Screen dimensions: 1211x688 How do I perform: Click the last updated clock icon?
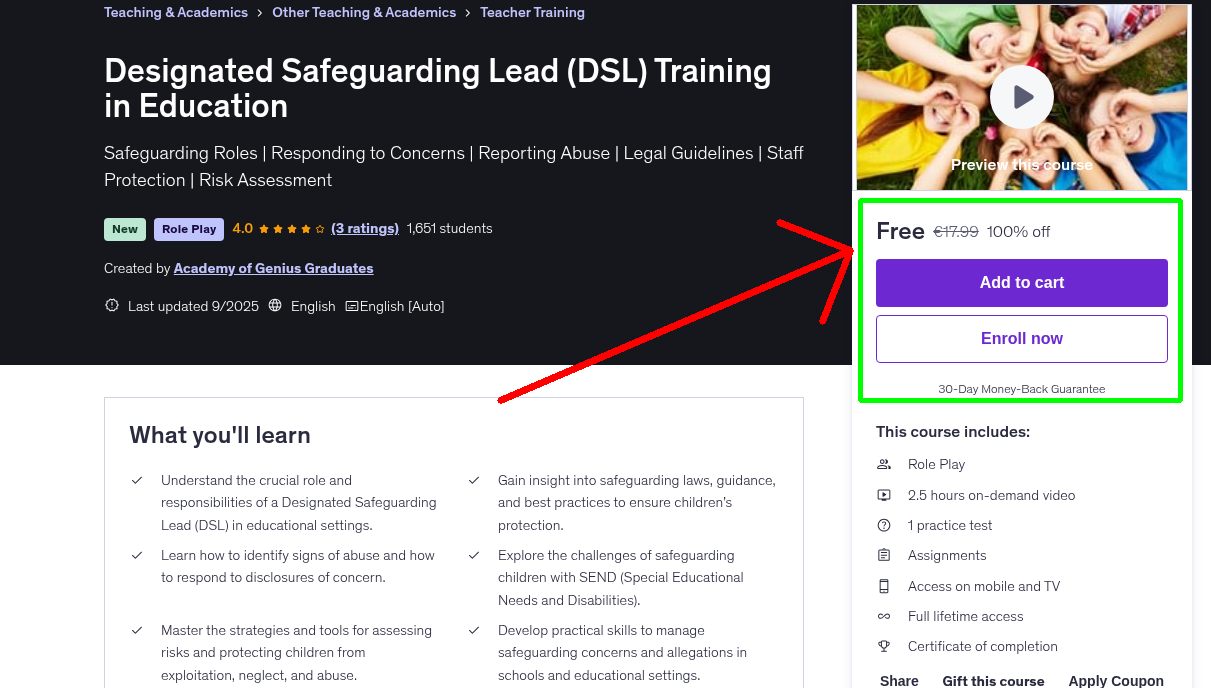click(x=111, y=305)
